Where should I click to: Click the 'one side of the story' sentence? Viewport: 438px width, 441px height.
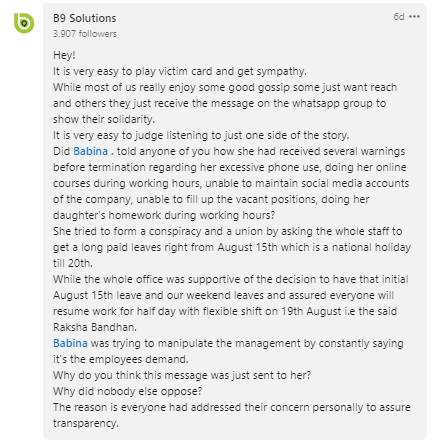click(201, 135)
